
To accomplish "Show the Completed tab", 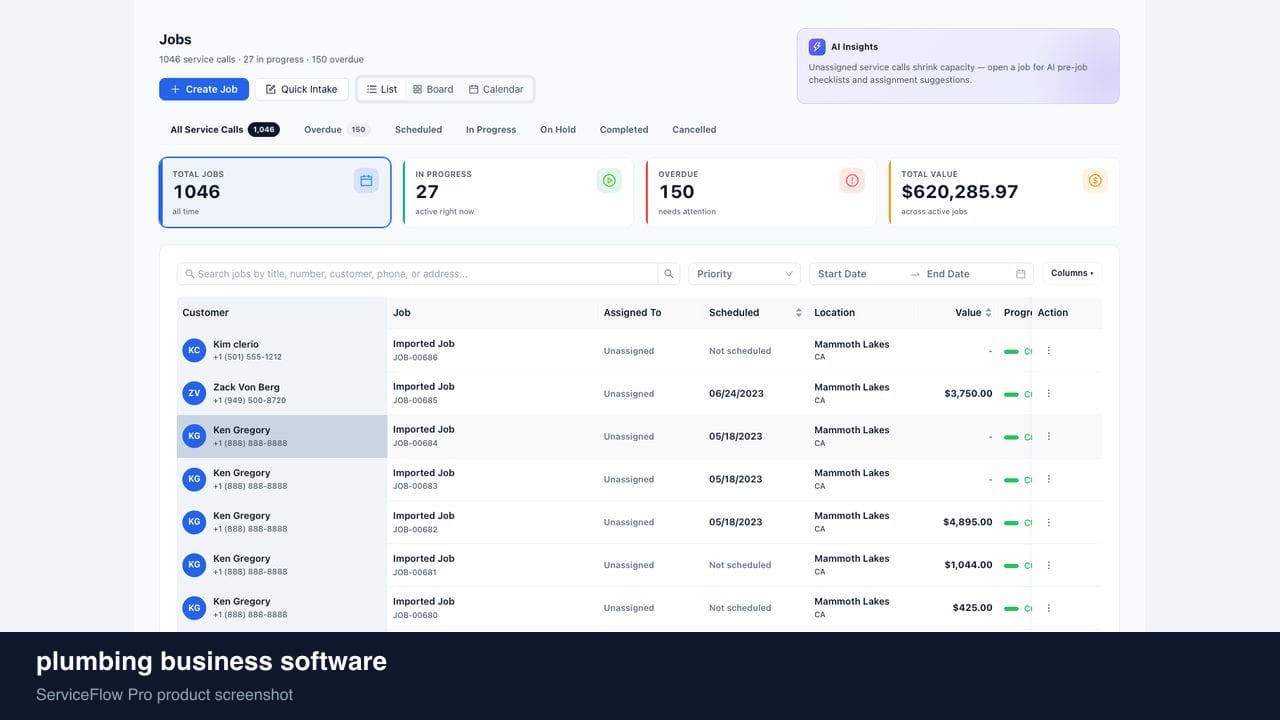I will pyautogui.click(x=624, y=130).
